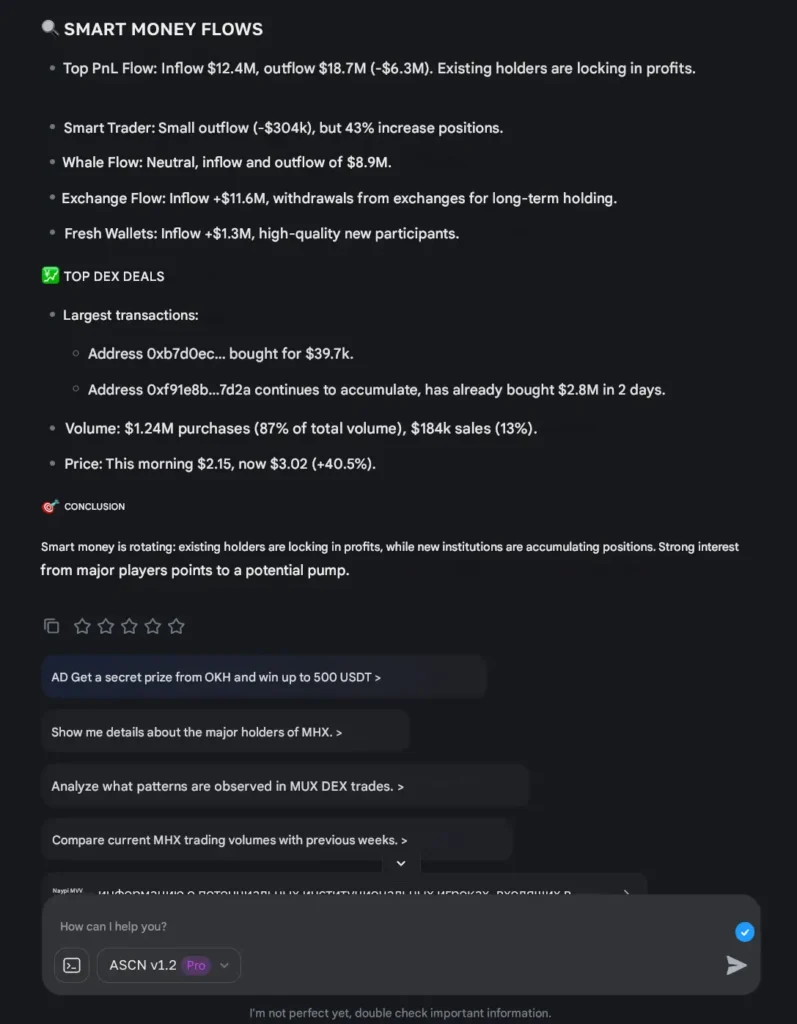Select the third star in the rating row
Viewport: 797px width, 1024px height.
129,625
